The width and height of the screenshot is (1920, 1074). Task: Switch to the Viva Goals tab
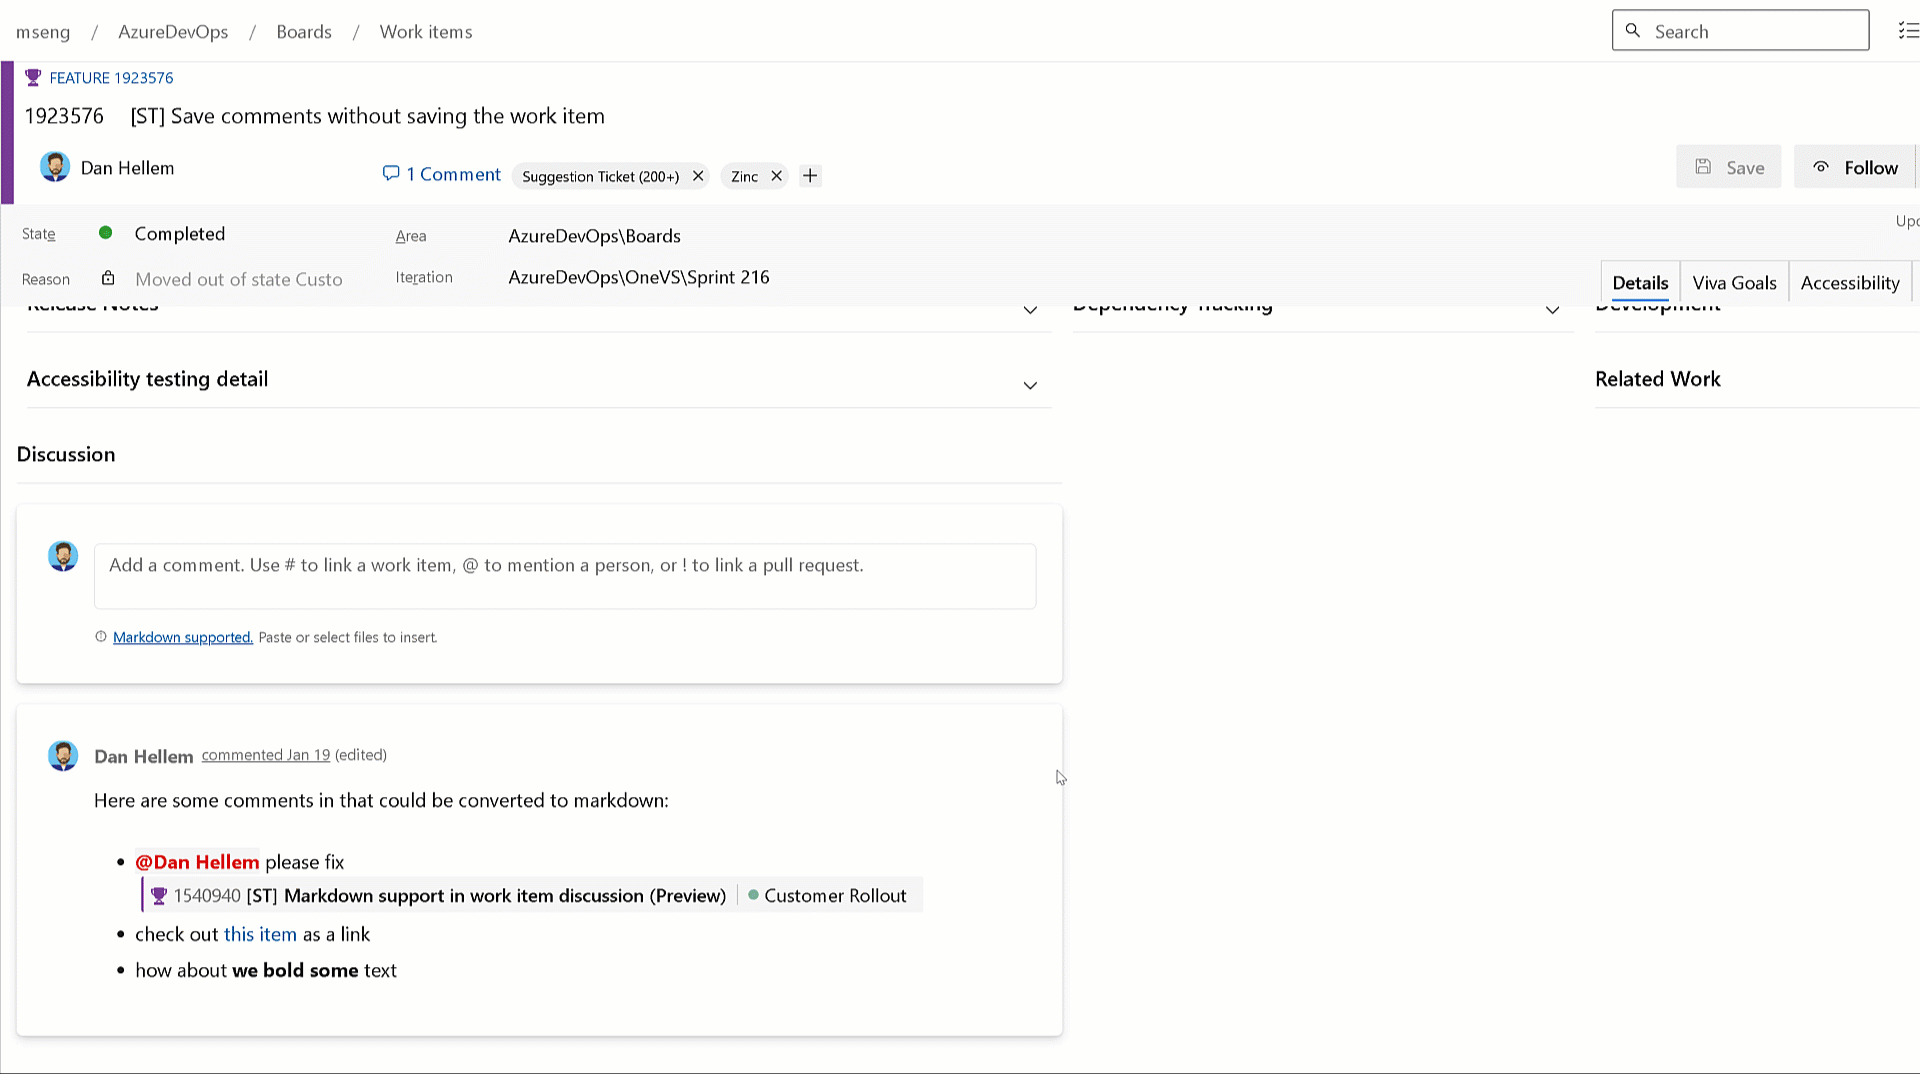click(1733, 282)
